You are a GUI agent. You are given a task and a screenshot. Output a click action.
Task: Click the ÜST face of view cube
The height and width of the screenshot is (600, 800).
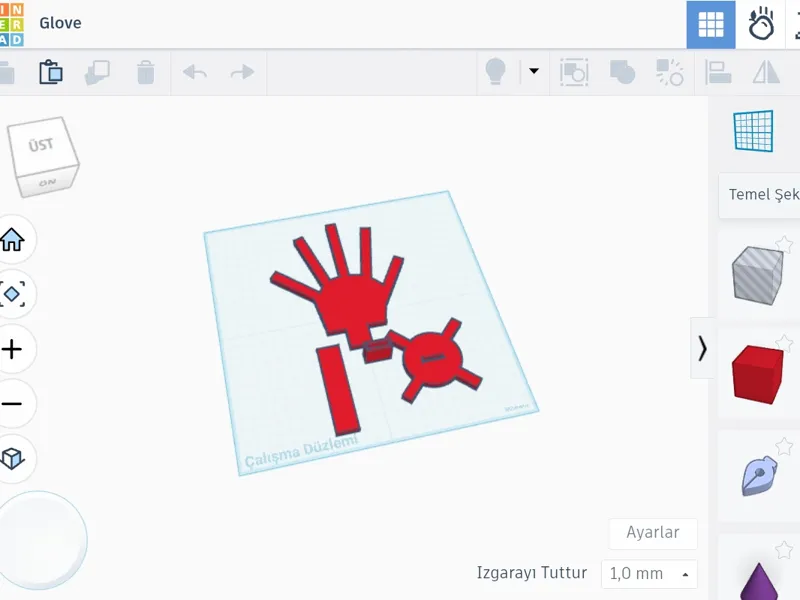click(41, 145)
